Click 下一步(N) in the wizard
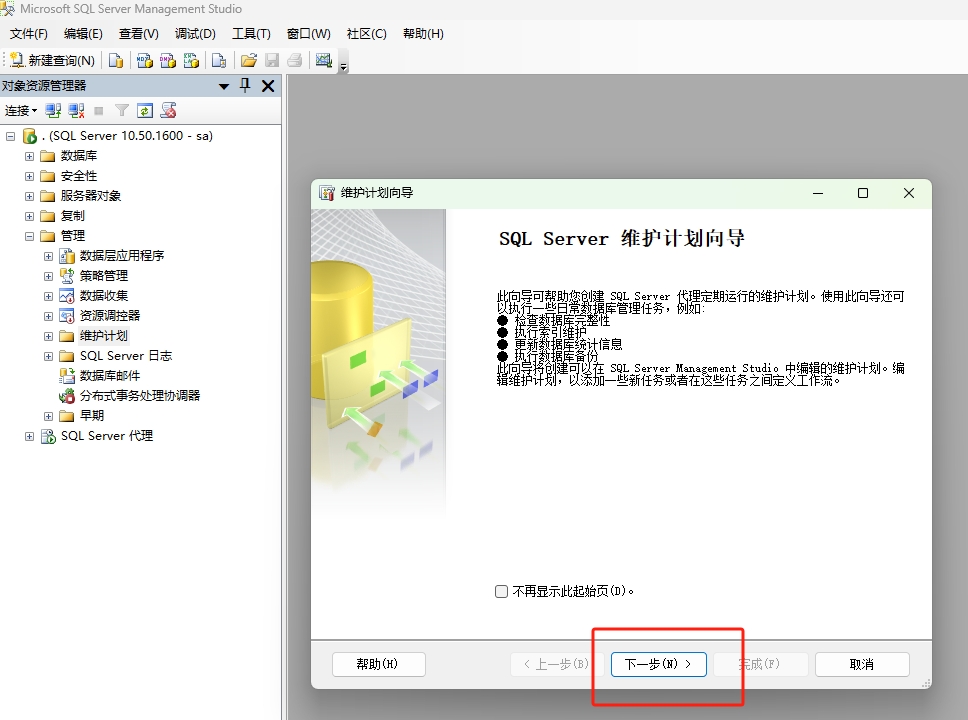 tap(658, 664)
